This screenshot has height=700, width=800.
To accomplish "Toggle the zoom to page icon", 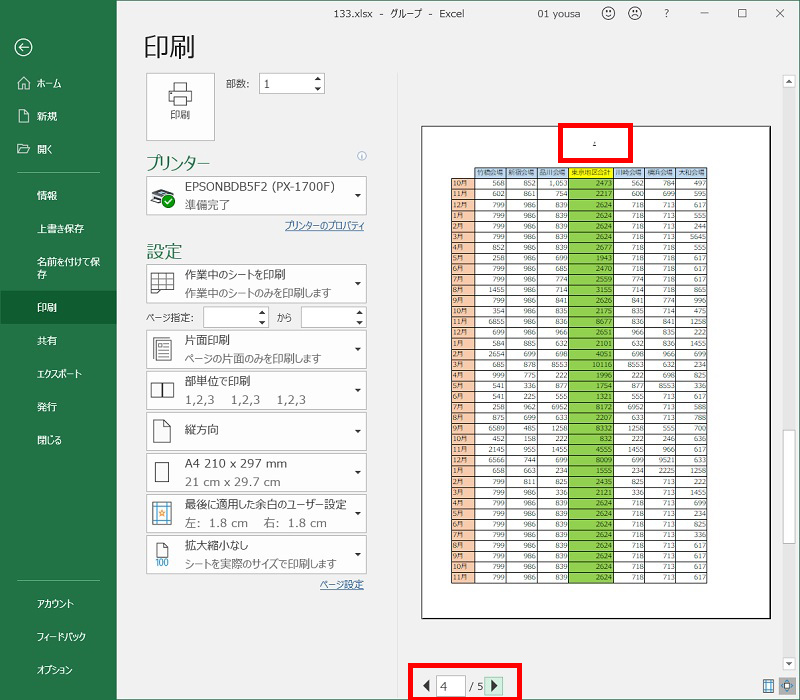I will 787,686.
